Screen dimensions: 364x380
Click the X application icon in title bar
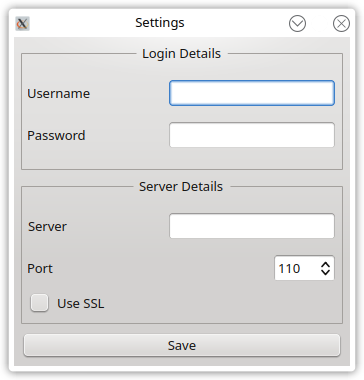[x=22, y=24]
